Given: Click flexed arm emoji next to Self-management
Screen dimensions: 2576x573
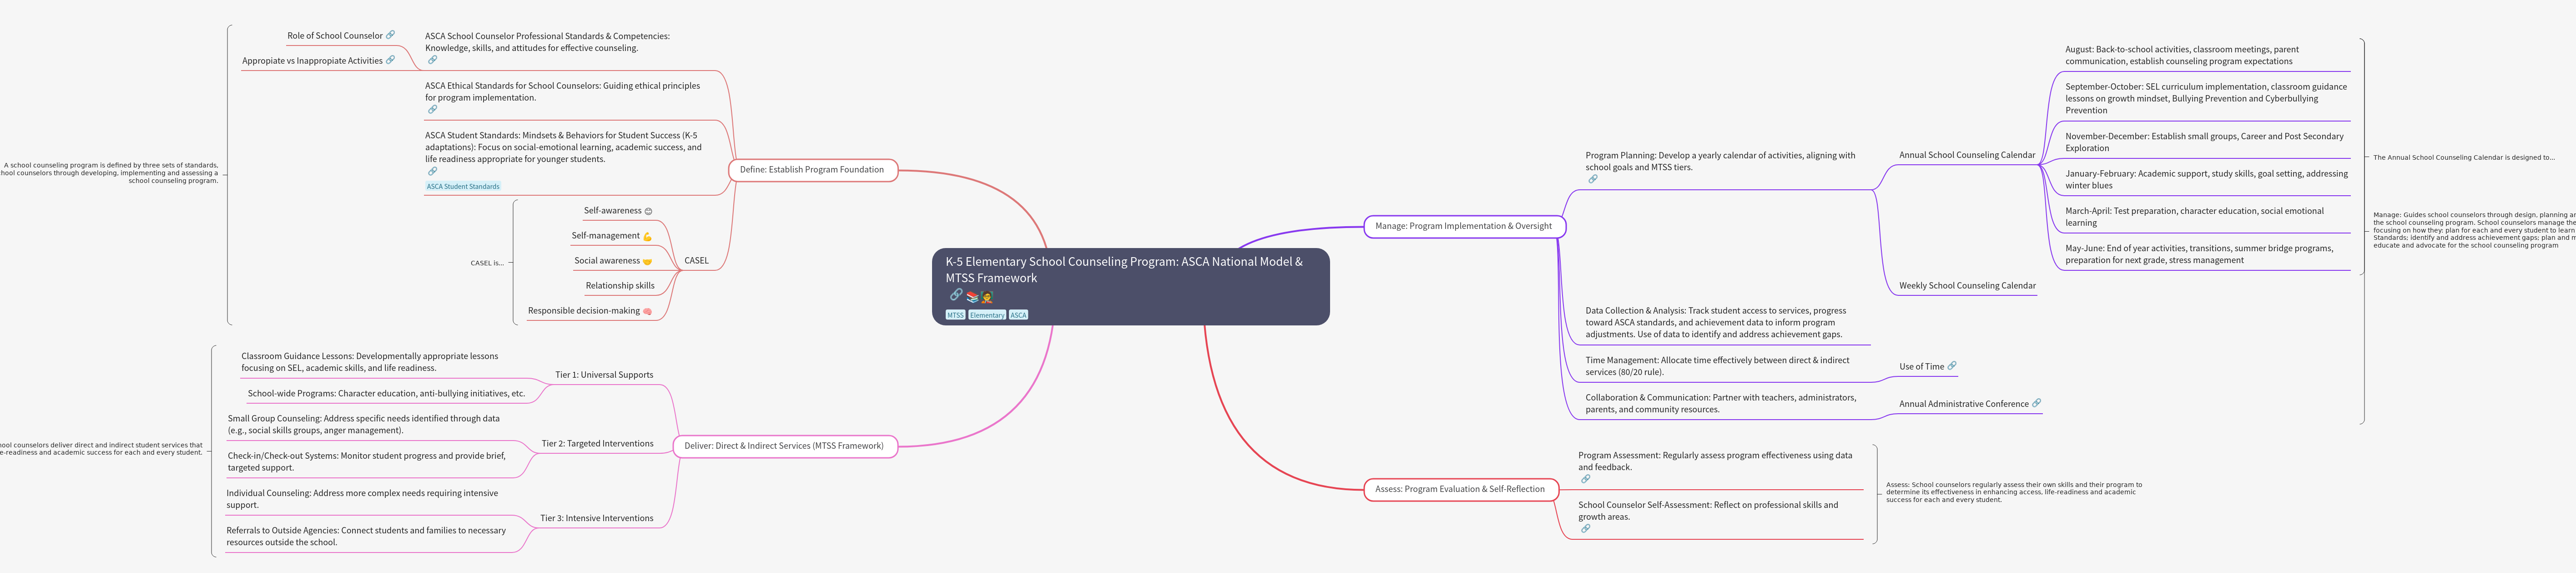Looking at the screenshot, I should click(x=647, y=236).
